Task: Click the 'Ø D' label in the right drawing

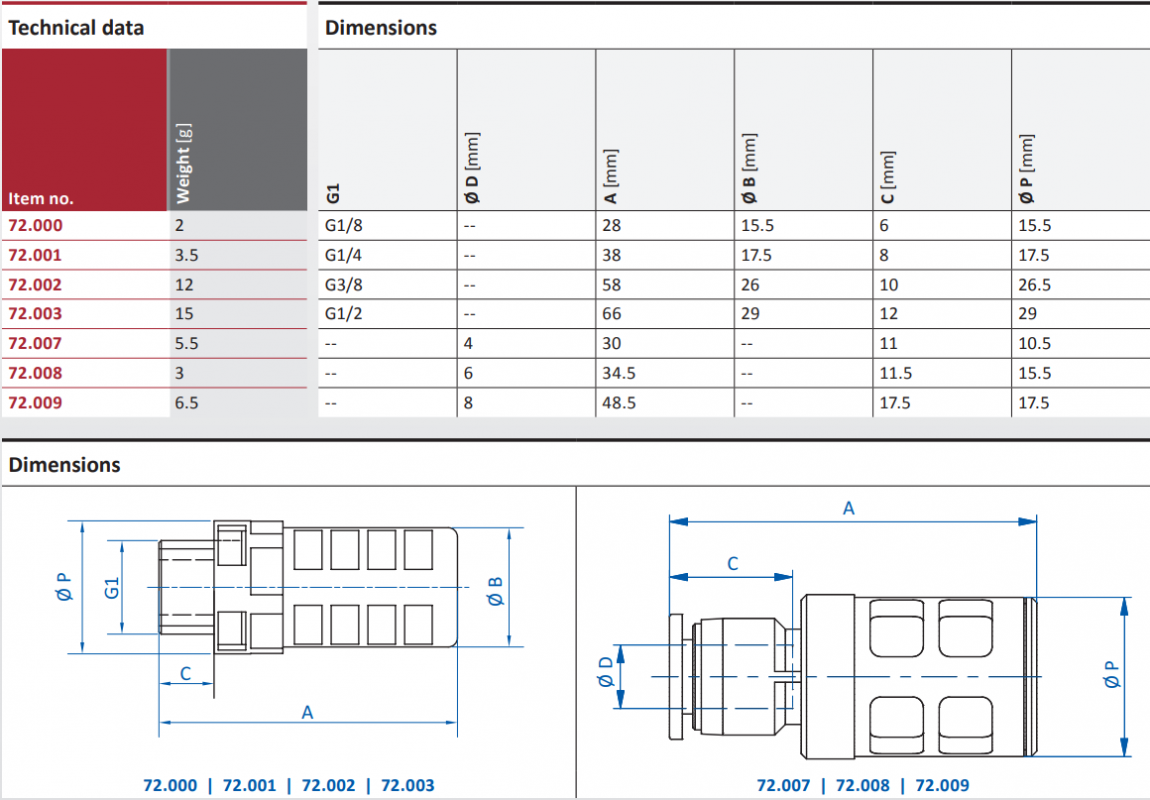Action: click(606, 672)
